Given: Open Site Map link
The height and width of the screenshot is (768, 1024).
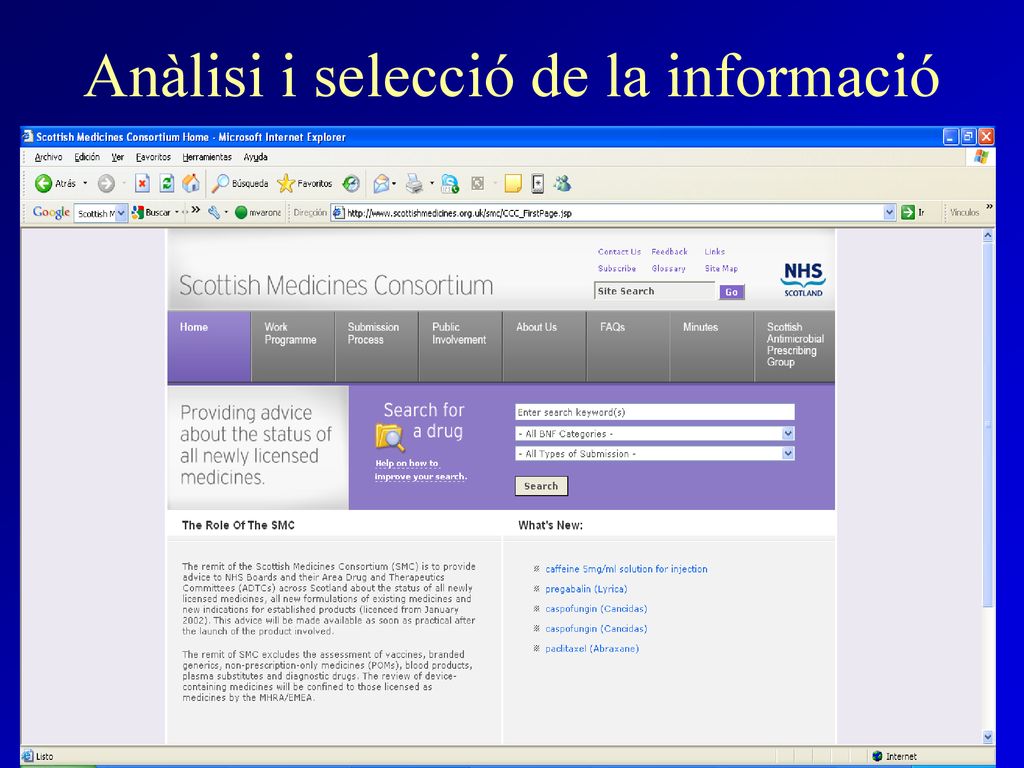Looking at the screenshot, I should tap(721, 268).
